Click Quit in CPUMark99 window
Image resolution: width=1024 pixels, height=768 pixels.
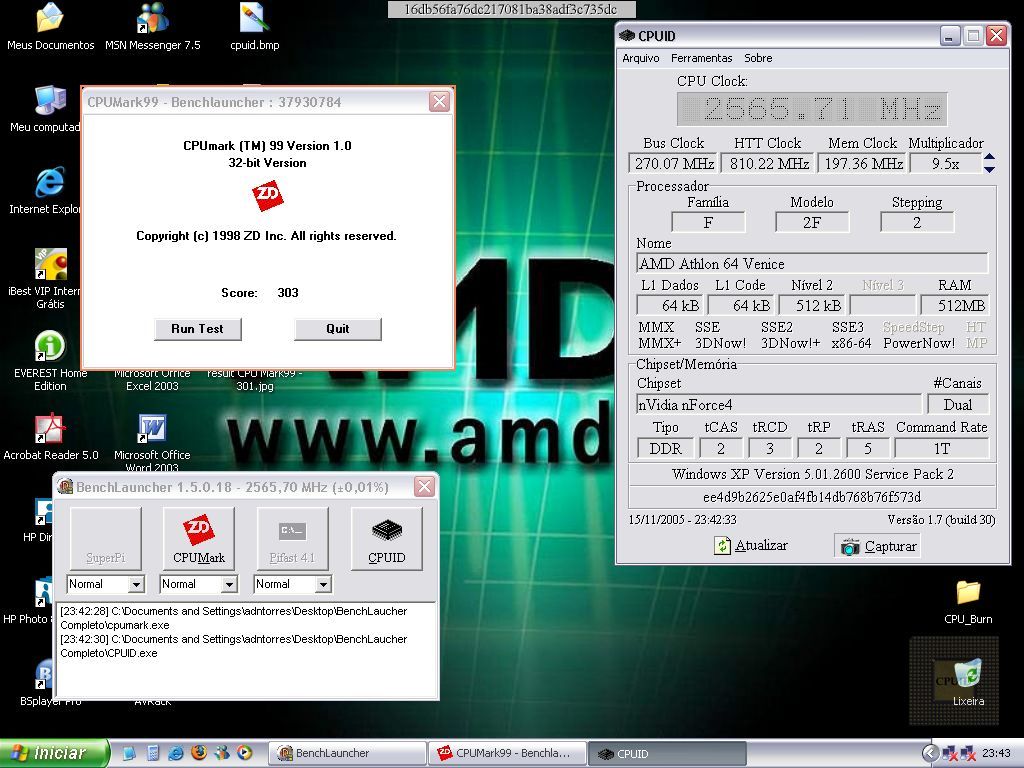[338, 328]
